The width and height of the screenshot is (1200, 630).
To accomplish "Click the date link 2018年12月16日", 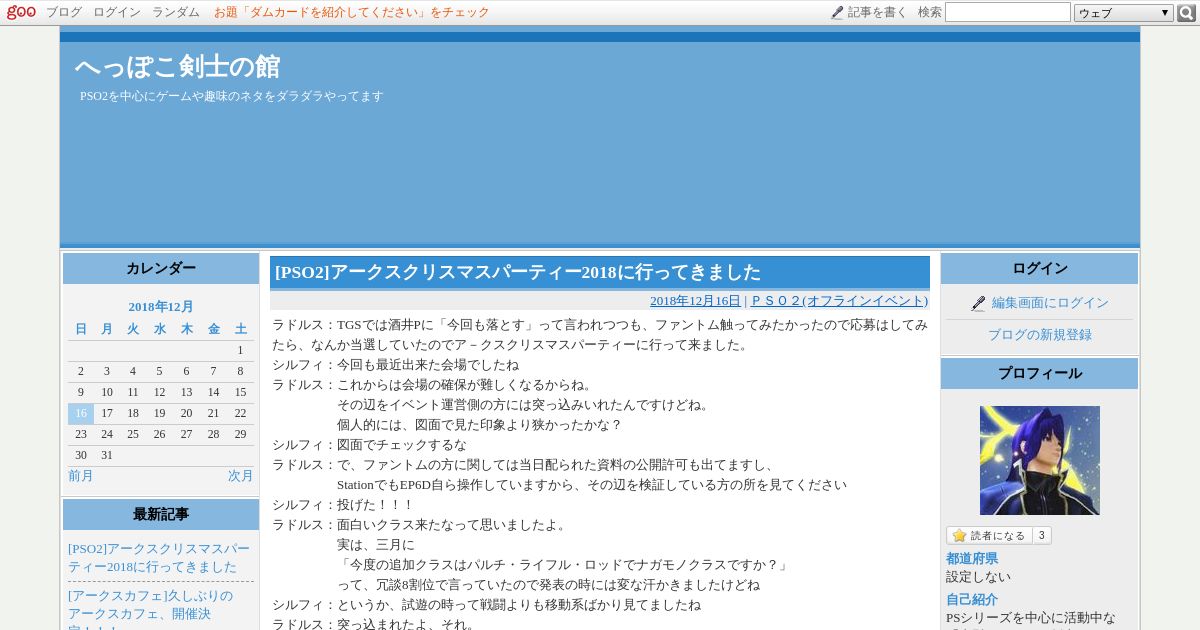I will coord(695,301).
